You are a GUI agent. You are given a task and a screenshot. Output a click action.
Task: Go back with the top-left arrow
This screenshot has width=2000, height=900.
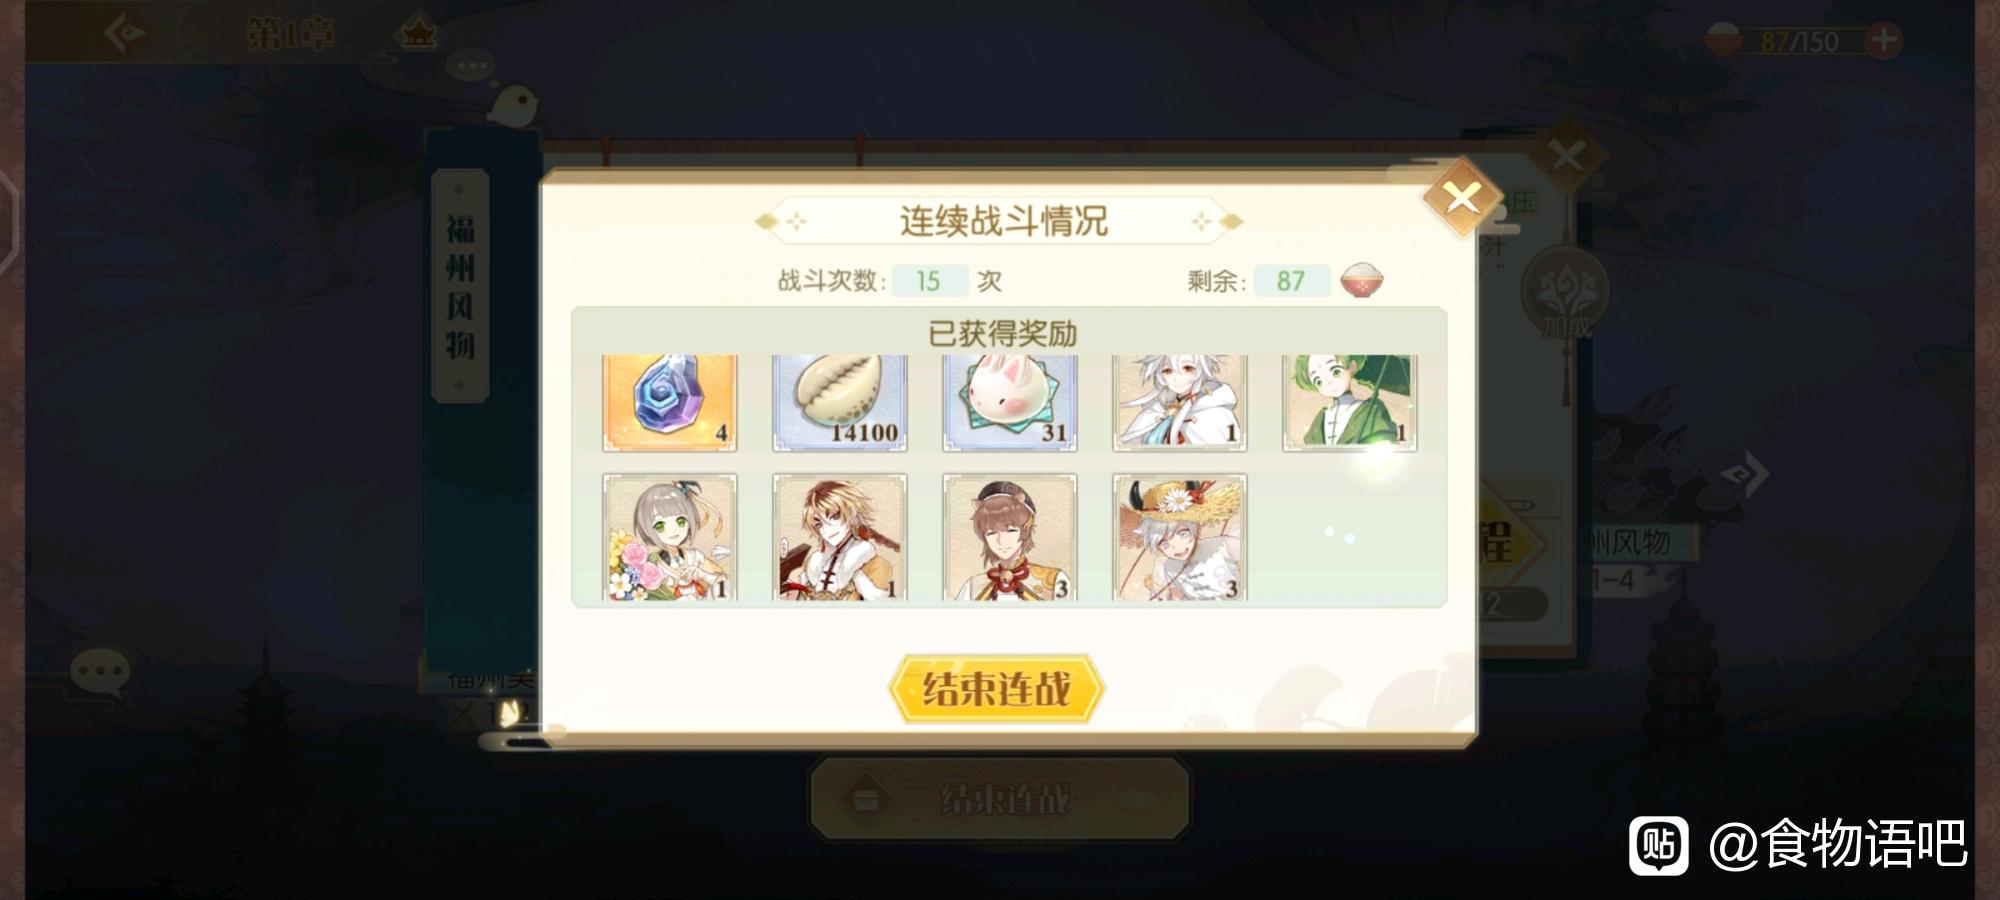click(x=126, y=33)
